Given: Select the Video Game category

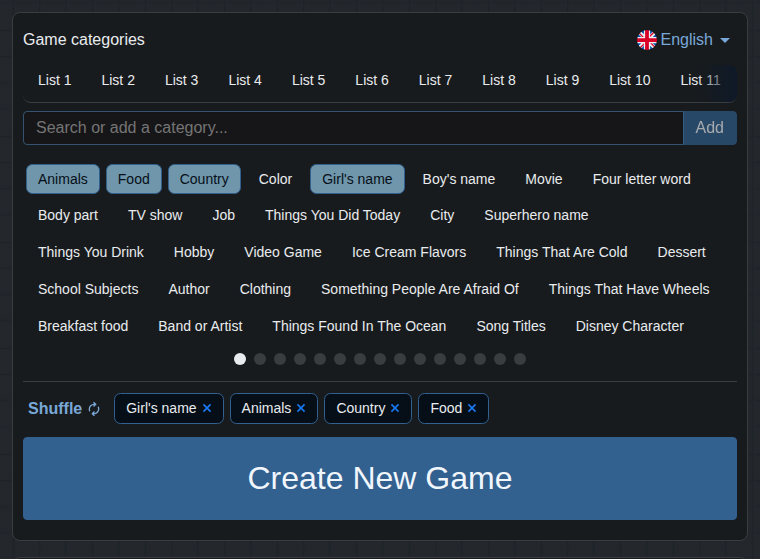Looking at the screenshot, I should coord(283,252).
